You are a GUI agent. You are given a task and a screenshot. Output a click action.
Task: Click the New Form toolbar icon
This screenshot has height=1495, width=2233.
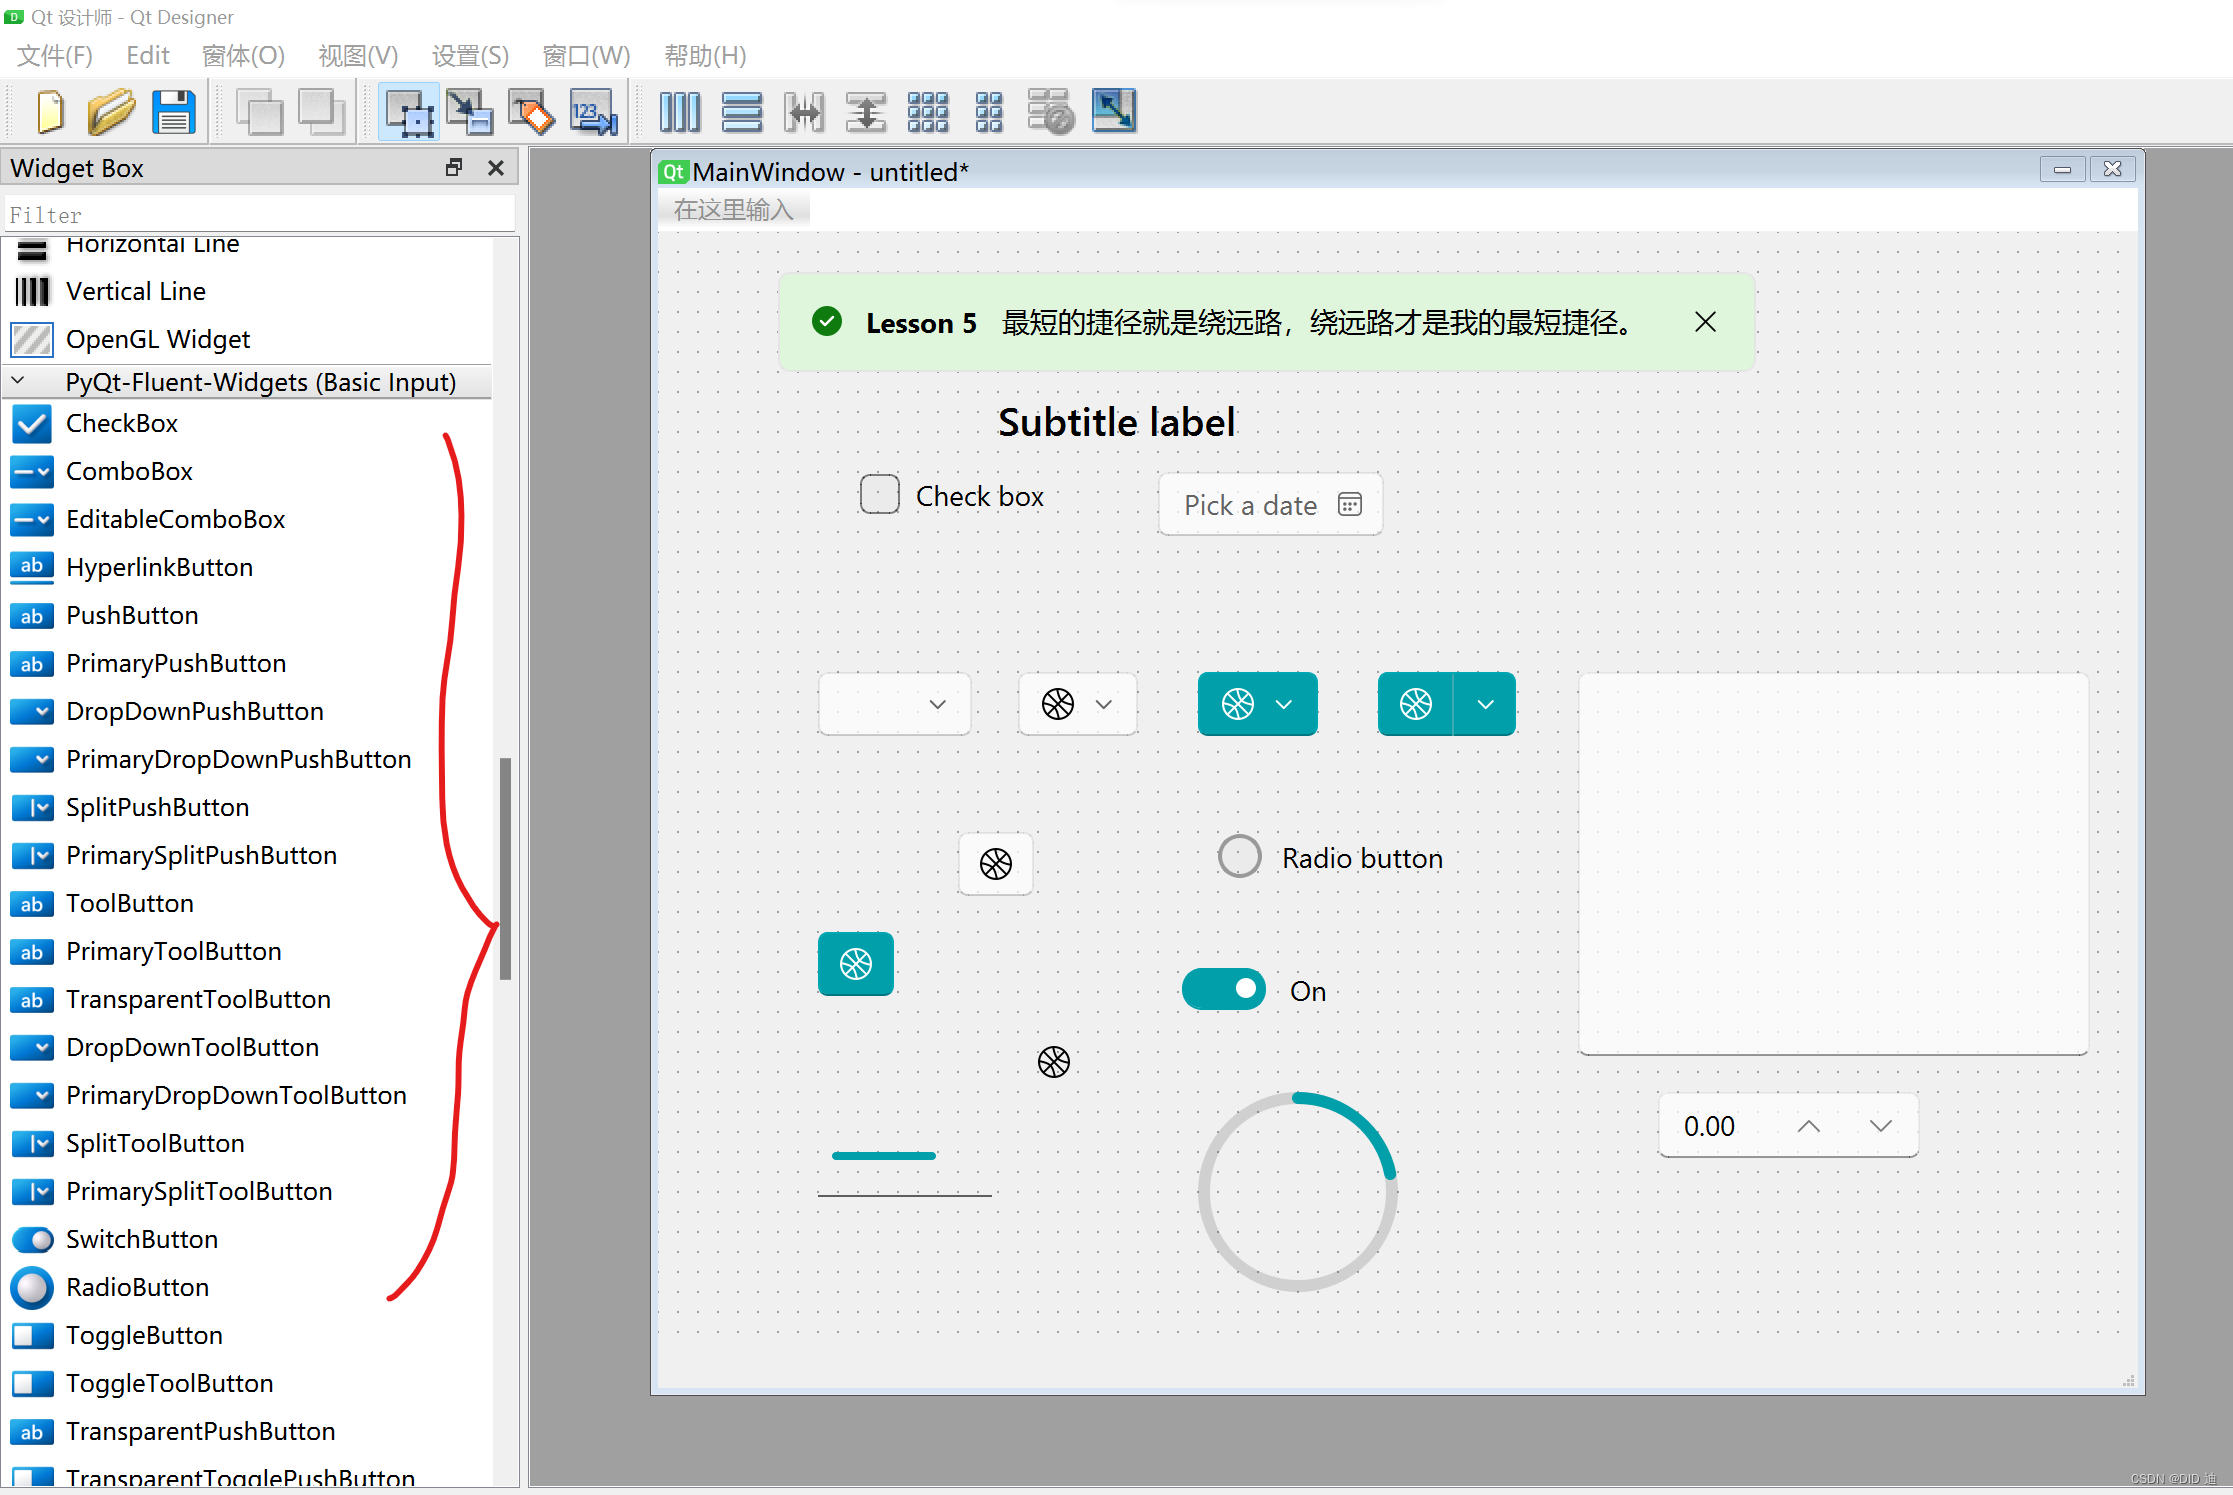[x=50, y=112]
